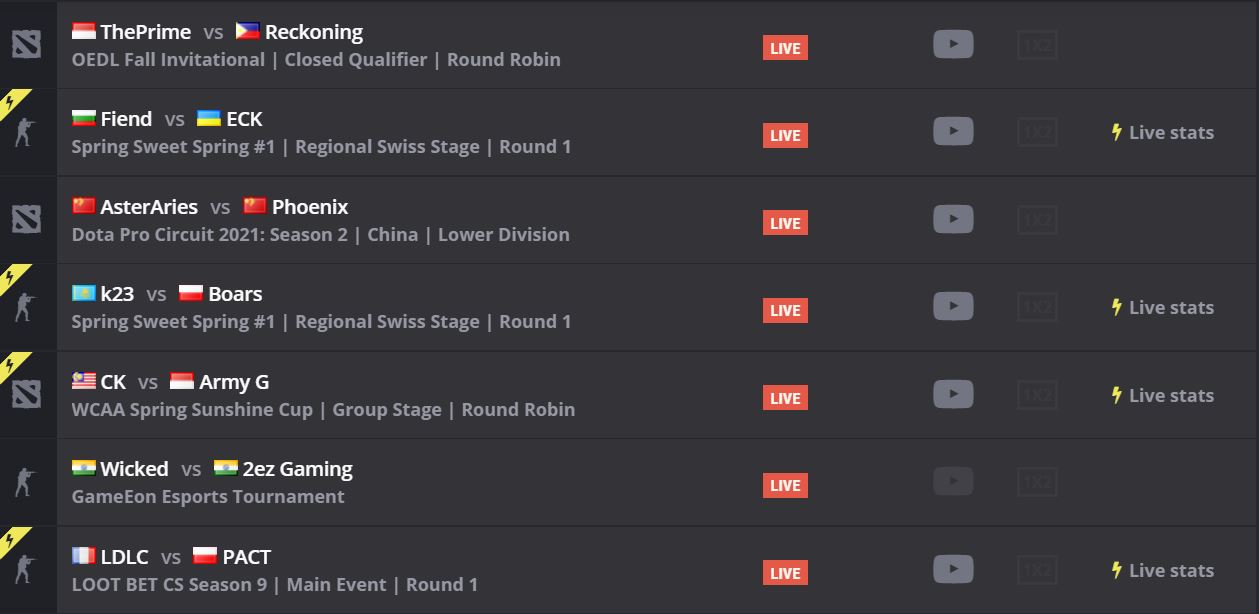Open the AsterAries vs Phoenix match title
The width and height of the screenshot is (1259, 614).
(210, 207)
